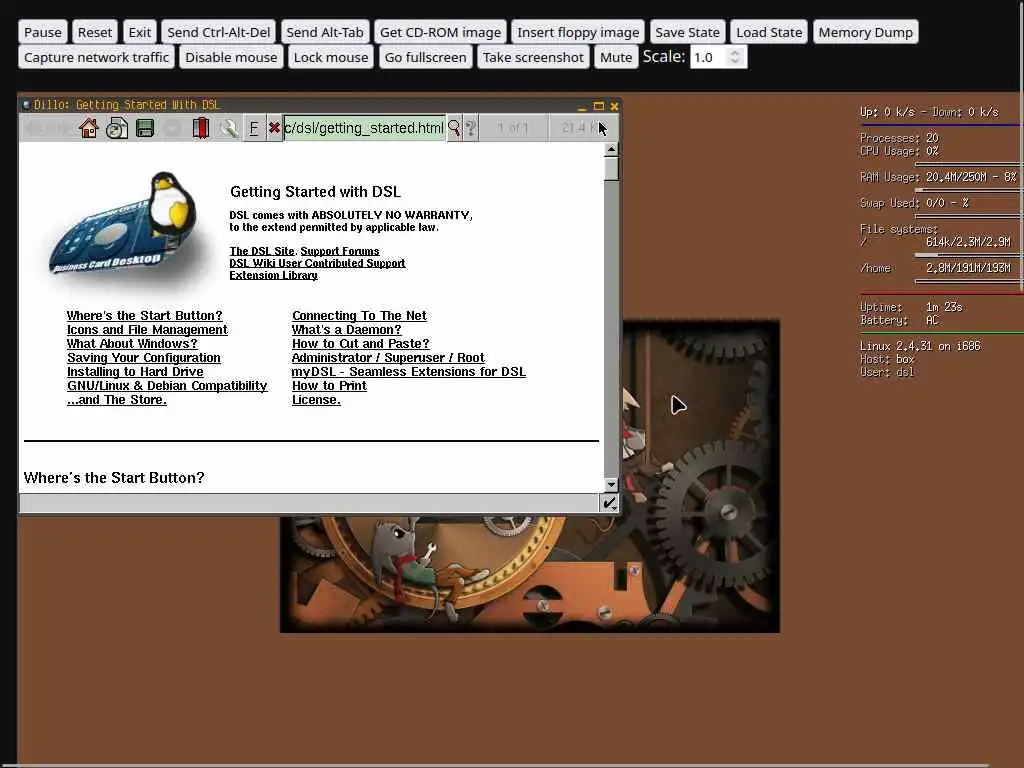Click the Save State button
1024x768 pixels.
(687, 32)
